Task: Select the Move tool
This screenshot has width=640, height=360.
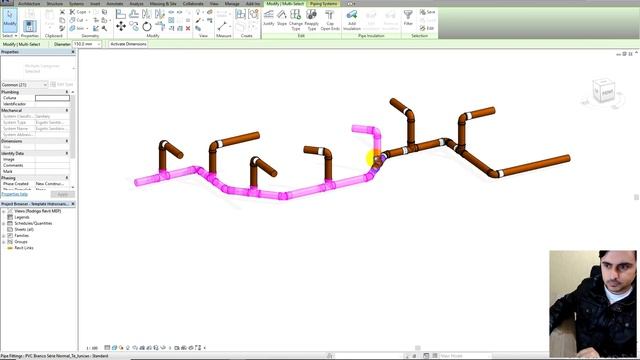Action: click(121, 27)
